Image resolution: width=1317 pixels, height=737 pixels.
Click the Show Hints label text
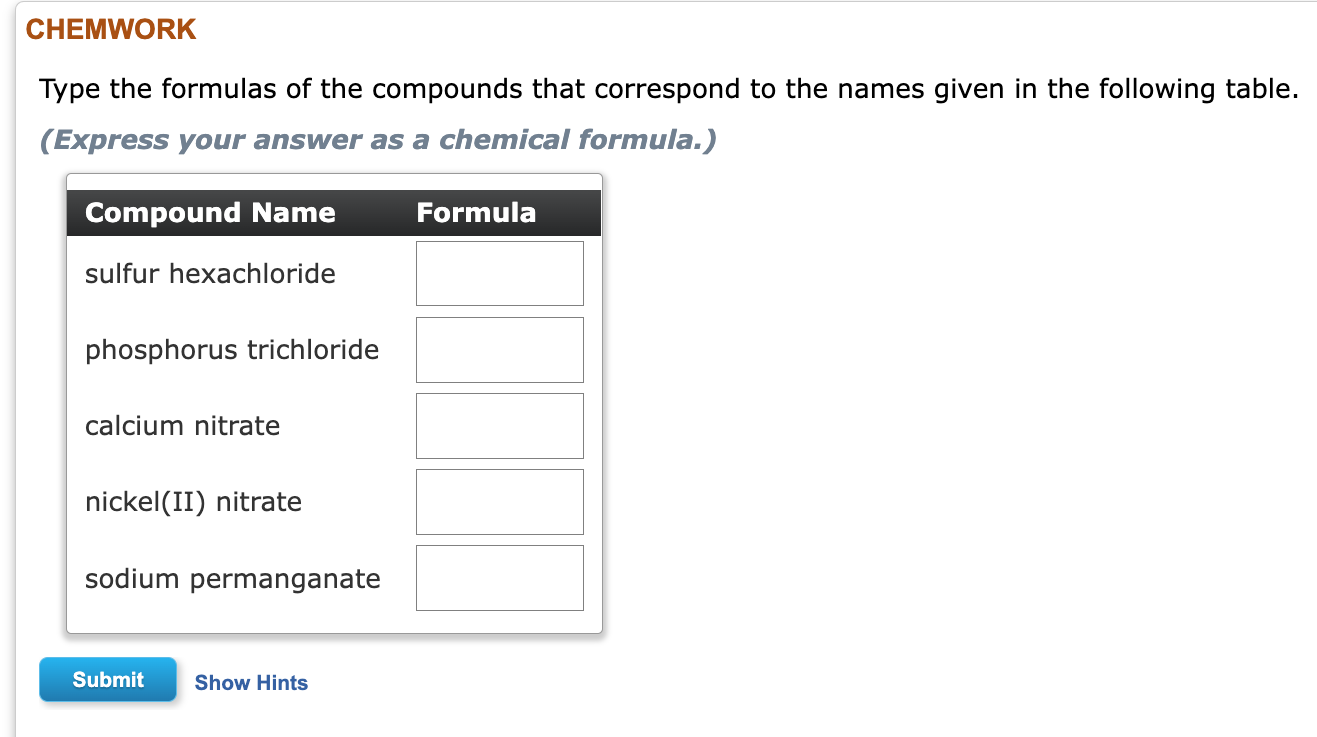(251, 683)
